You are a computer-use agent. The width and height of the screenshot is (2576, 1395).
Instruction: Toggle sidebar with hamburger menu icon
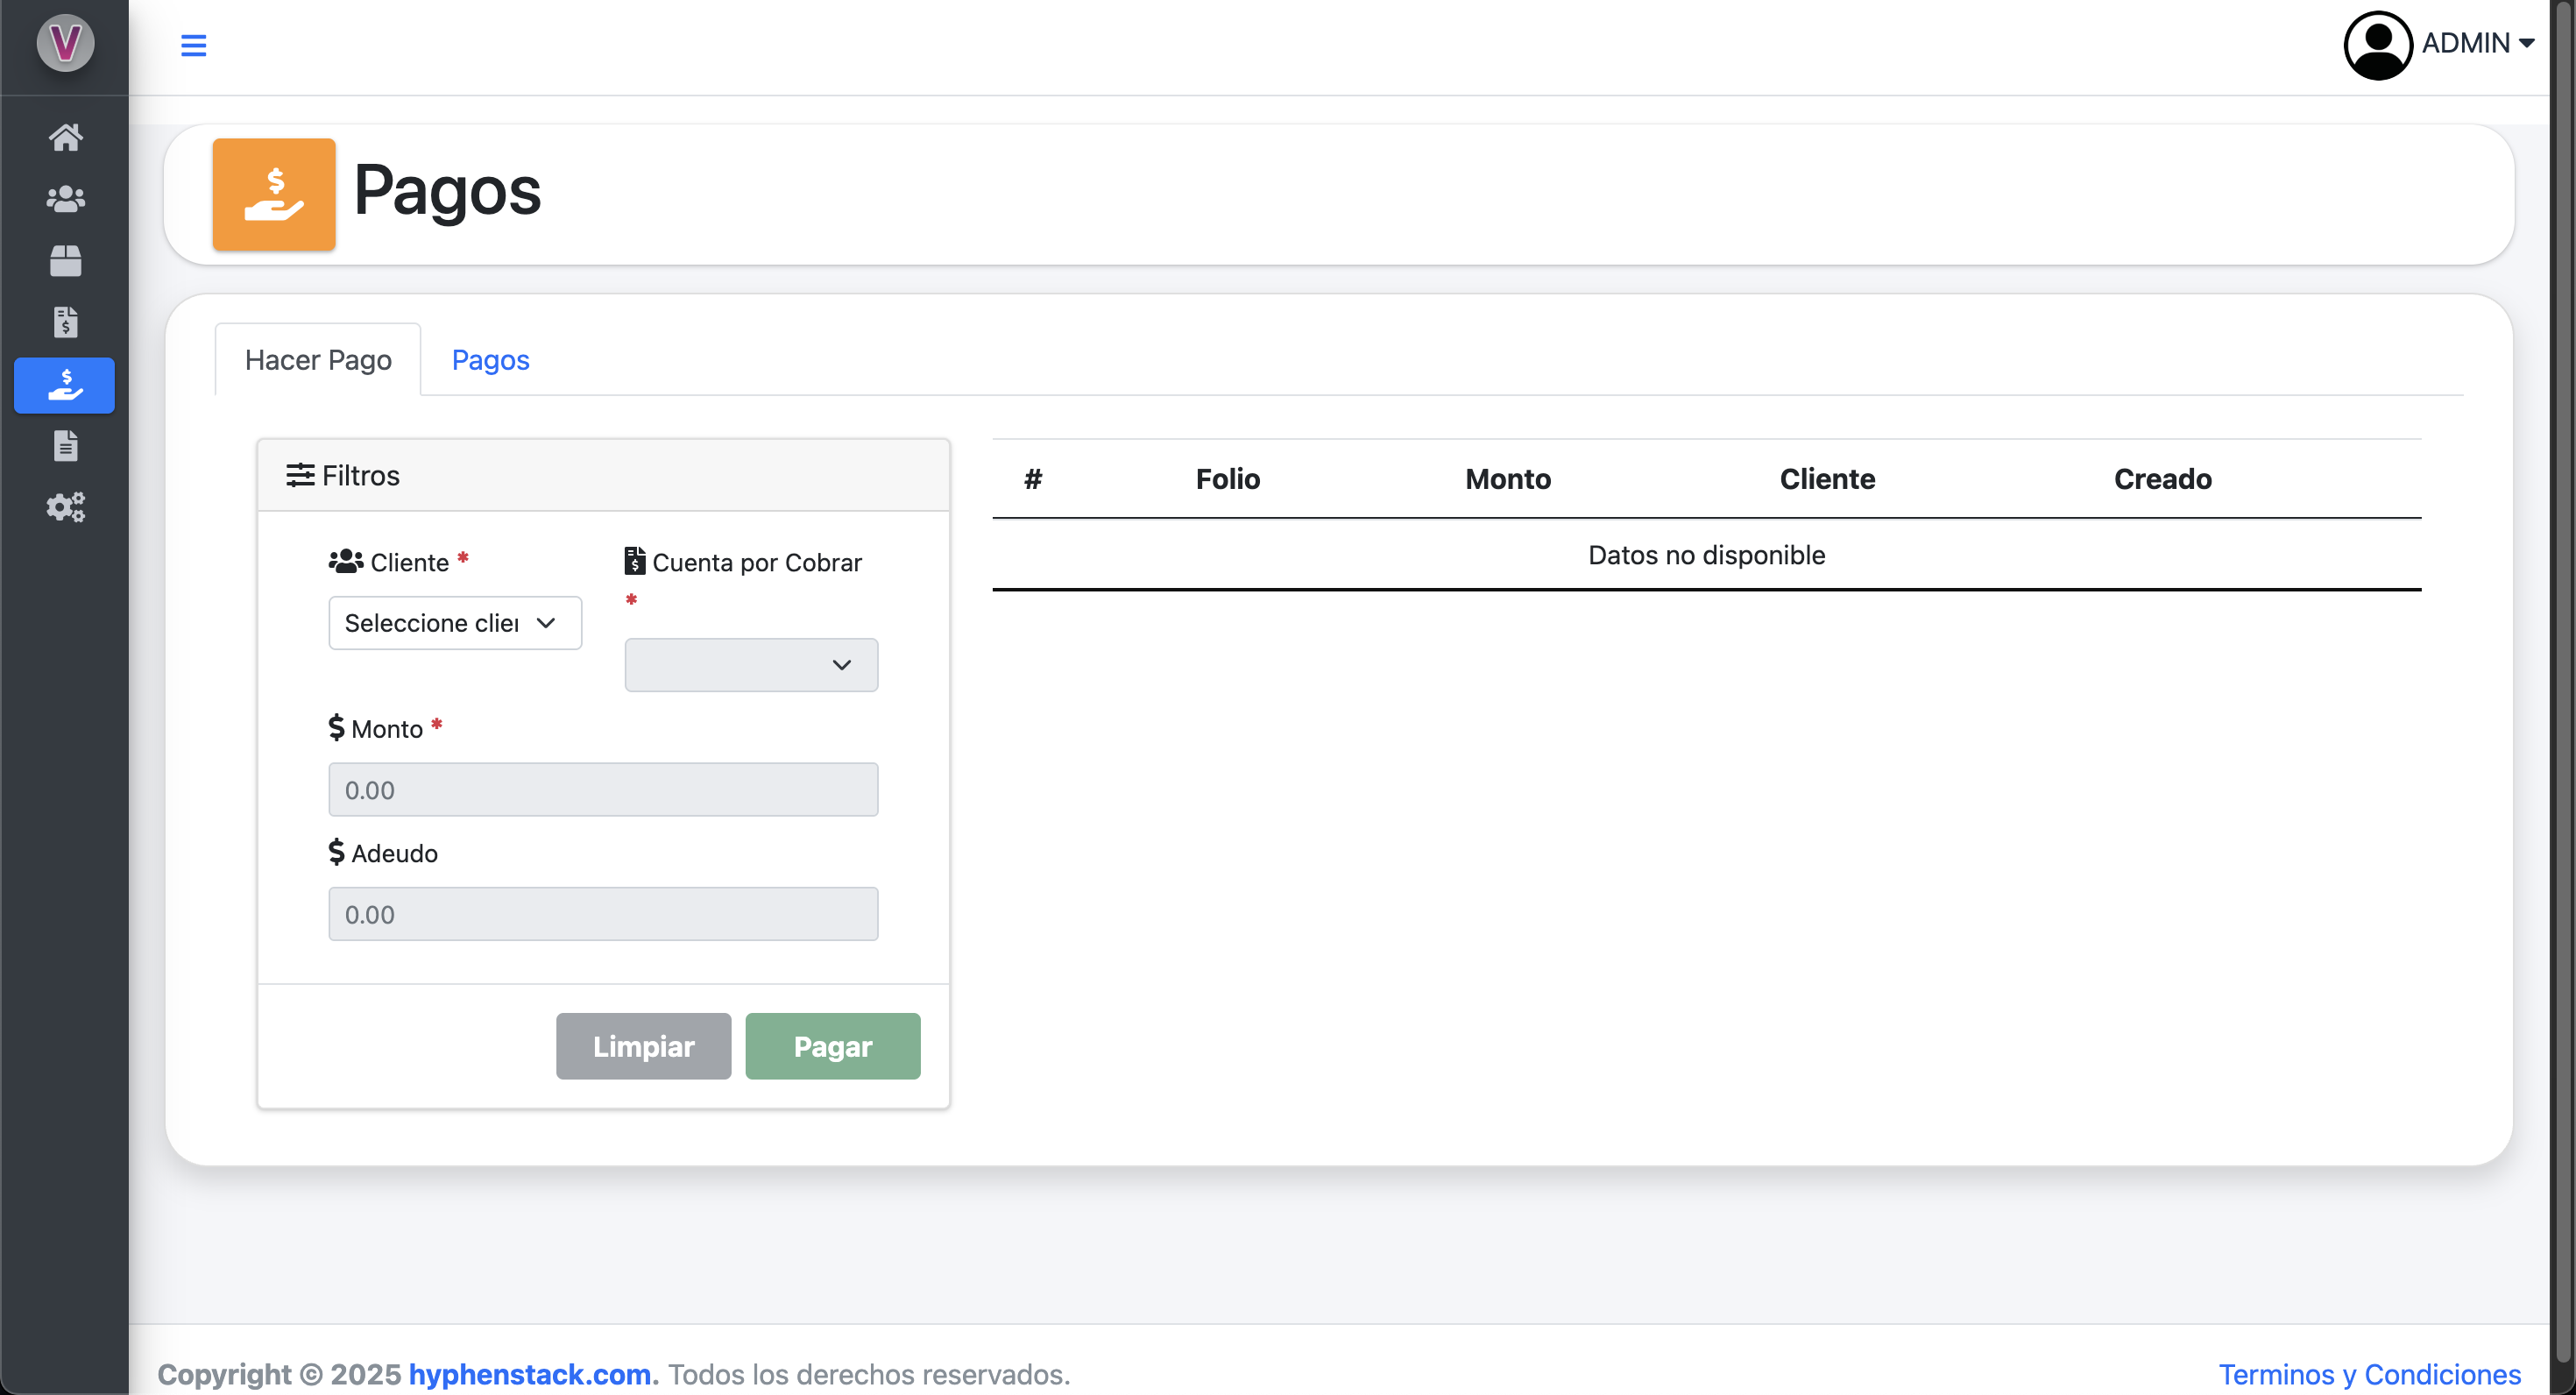click(x=193, y=45)
